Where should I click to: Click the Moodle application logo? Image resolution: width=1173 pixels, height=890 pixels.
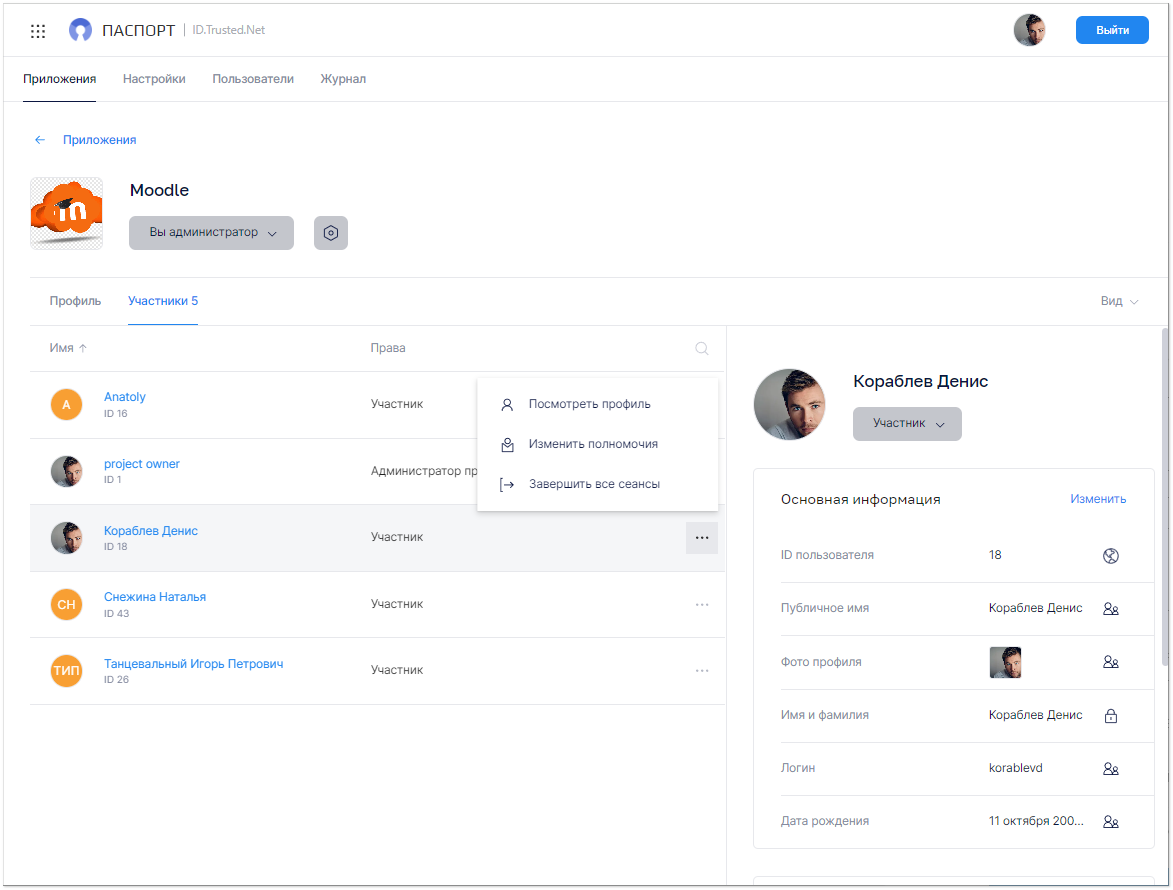click(67, 213)
